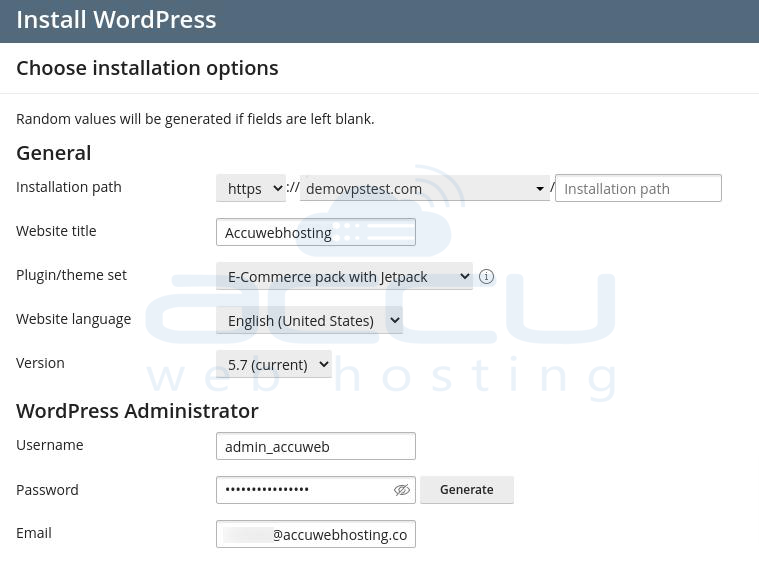The width and height of the screenshot is (759, 565).
Task: Open the demovpstest.com domain dropdown
Action: click(x=425, y=188)
